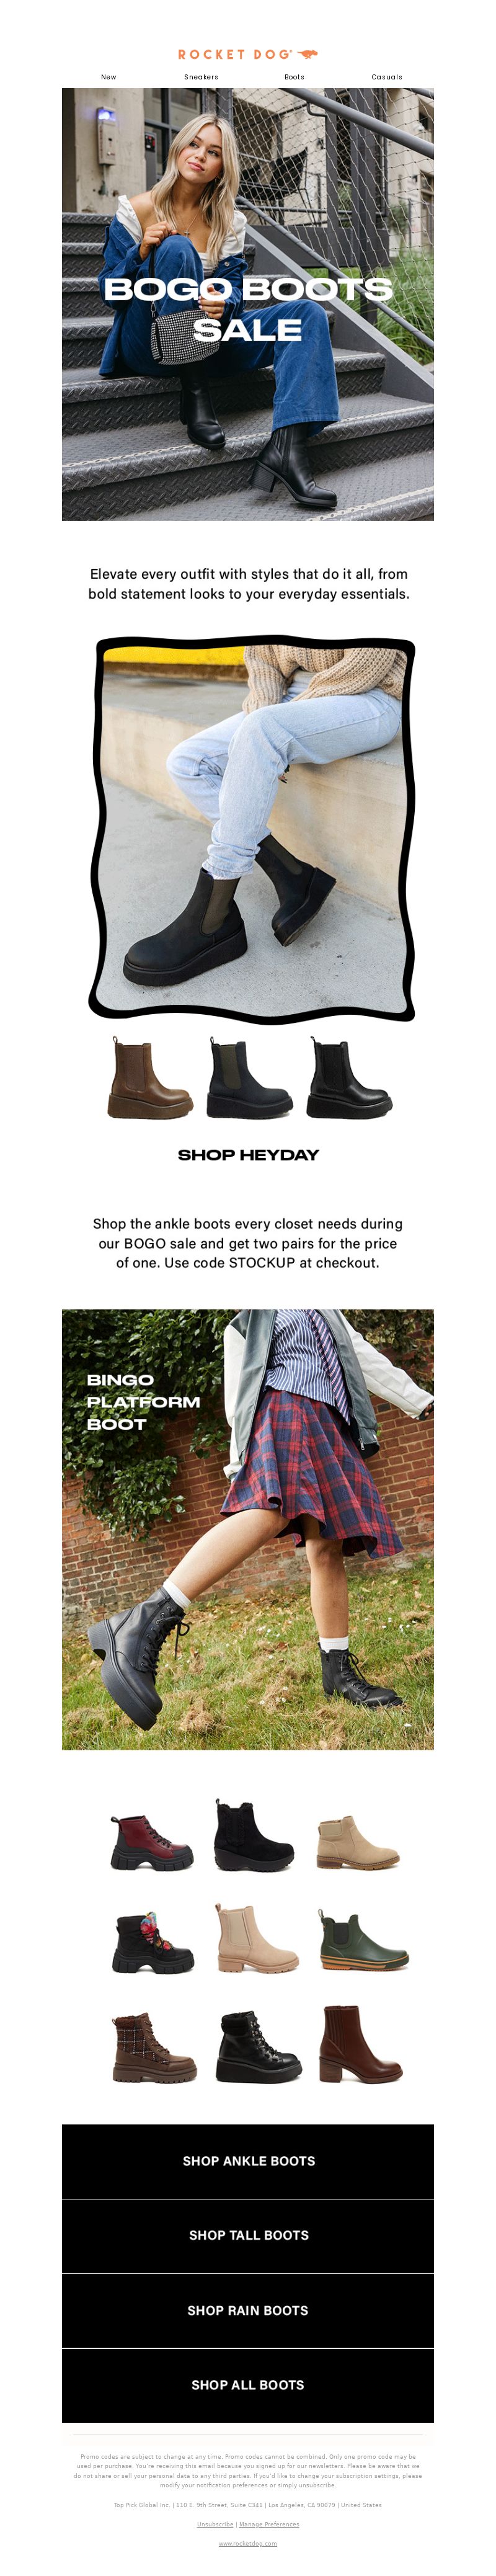
Task: Click Shop Rain Boots button
Action: (248, 2310)
